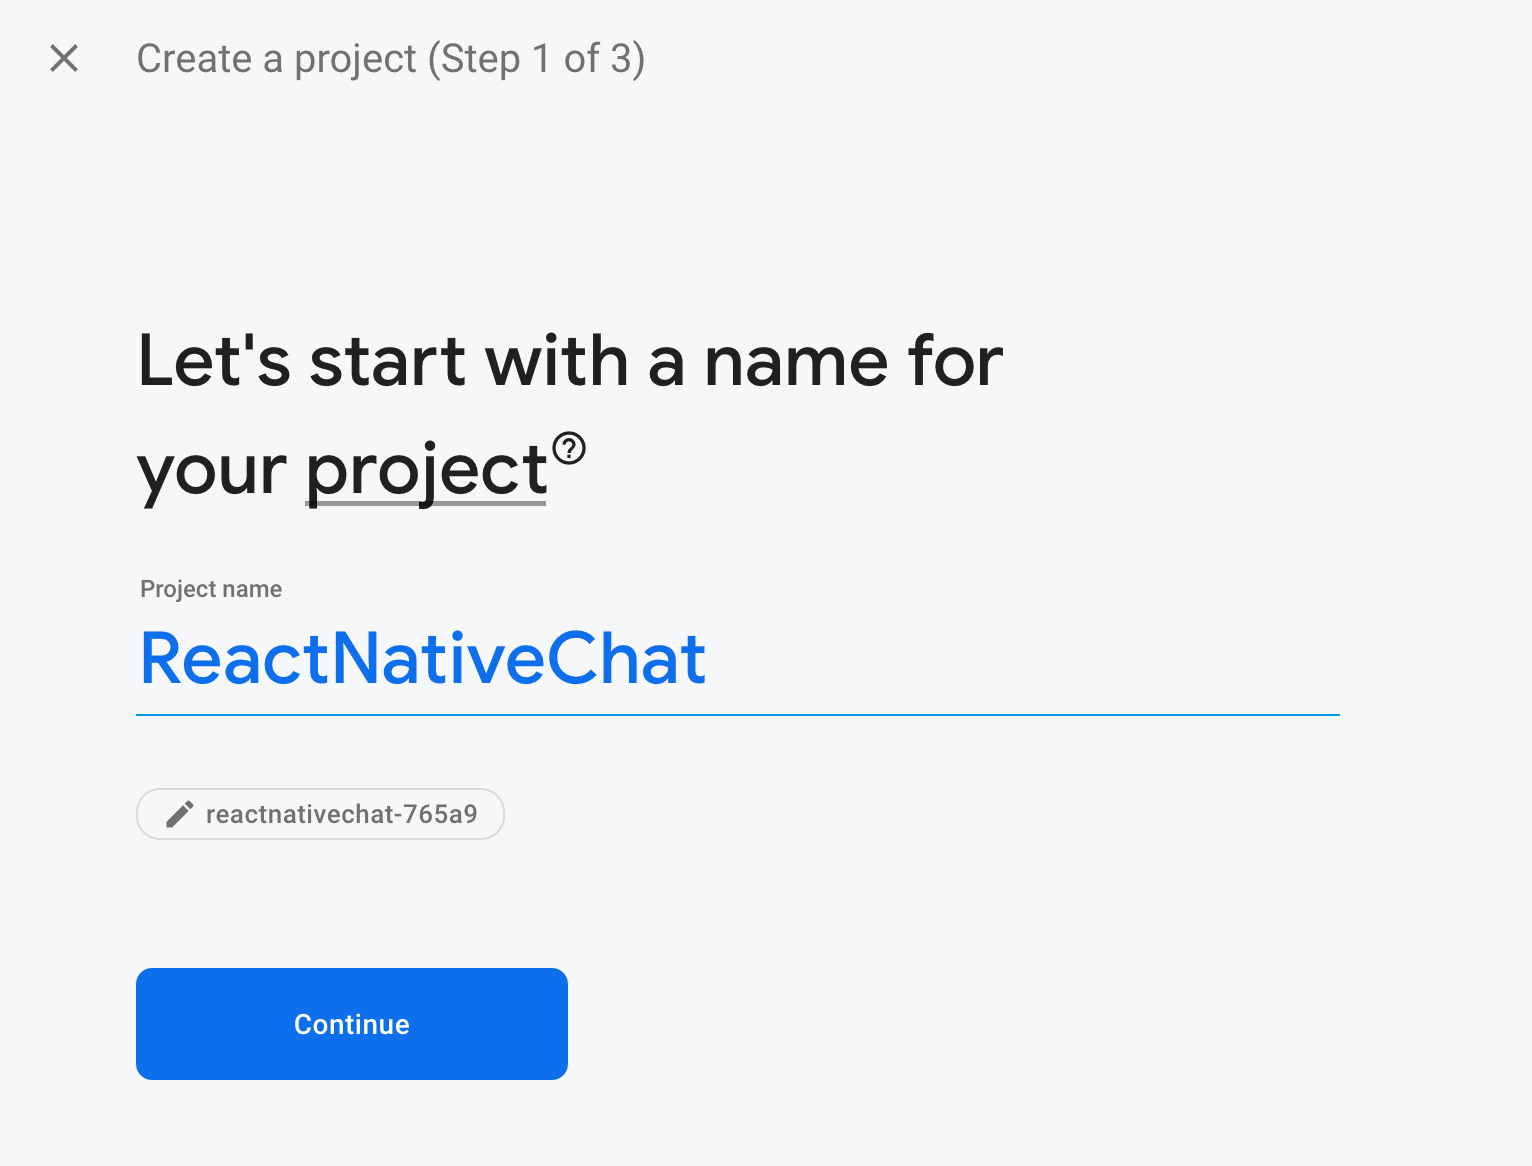Click the pencil edit icon

180,814
